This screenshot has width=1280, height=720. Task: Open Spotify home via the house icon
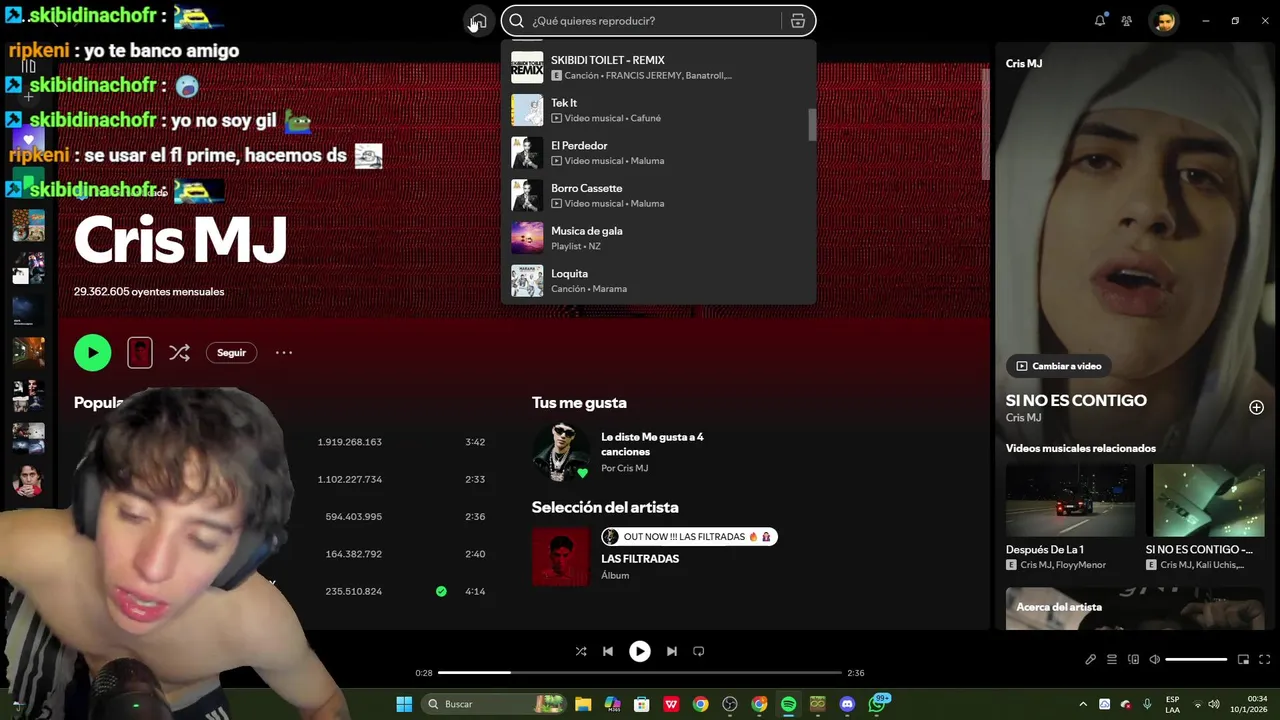pos(478,21)
